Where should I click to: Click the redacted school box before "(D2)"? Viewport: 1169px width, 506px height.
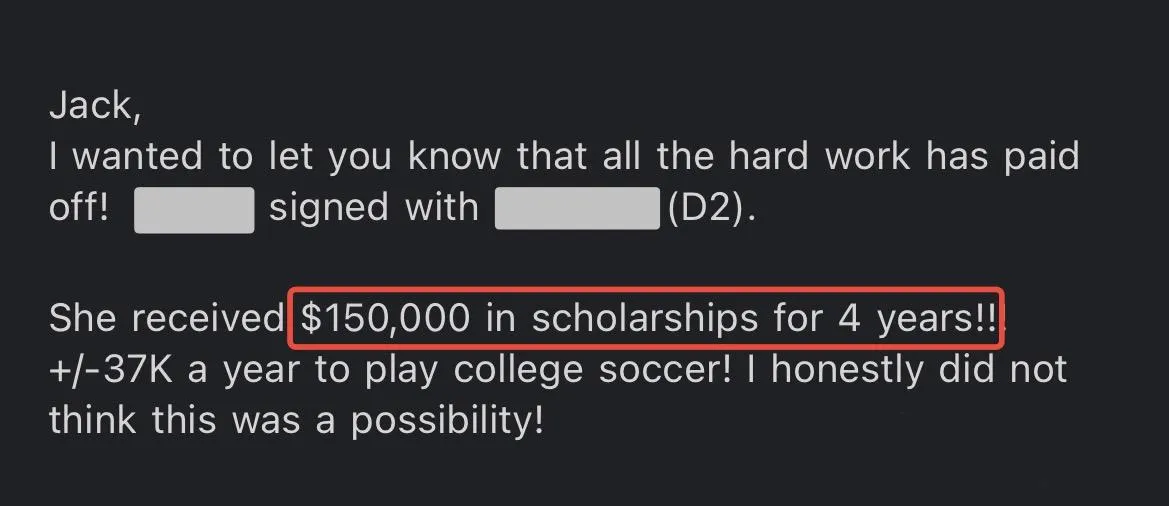577,208
